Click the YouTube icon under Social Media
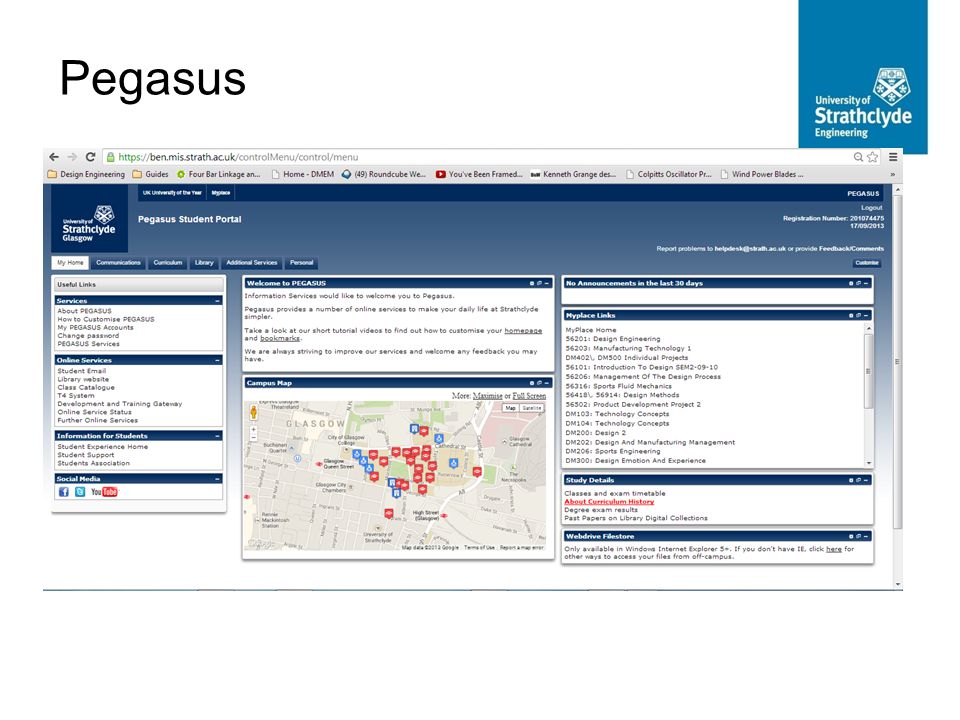Image resolution: width=960 pixels, height=720 pixels. [x=104, y=492]
